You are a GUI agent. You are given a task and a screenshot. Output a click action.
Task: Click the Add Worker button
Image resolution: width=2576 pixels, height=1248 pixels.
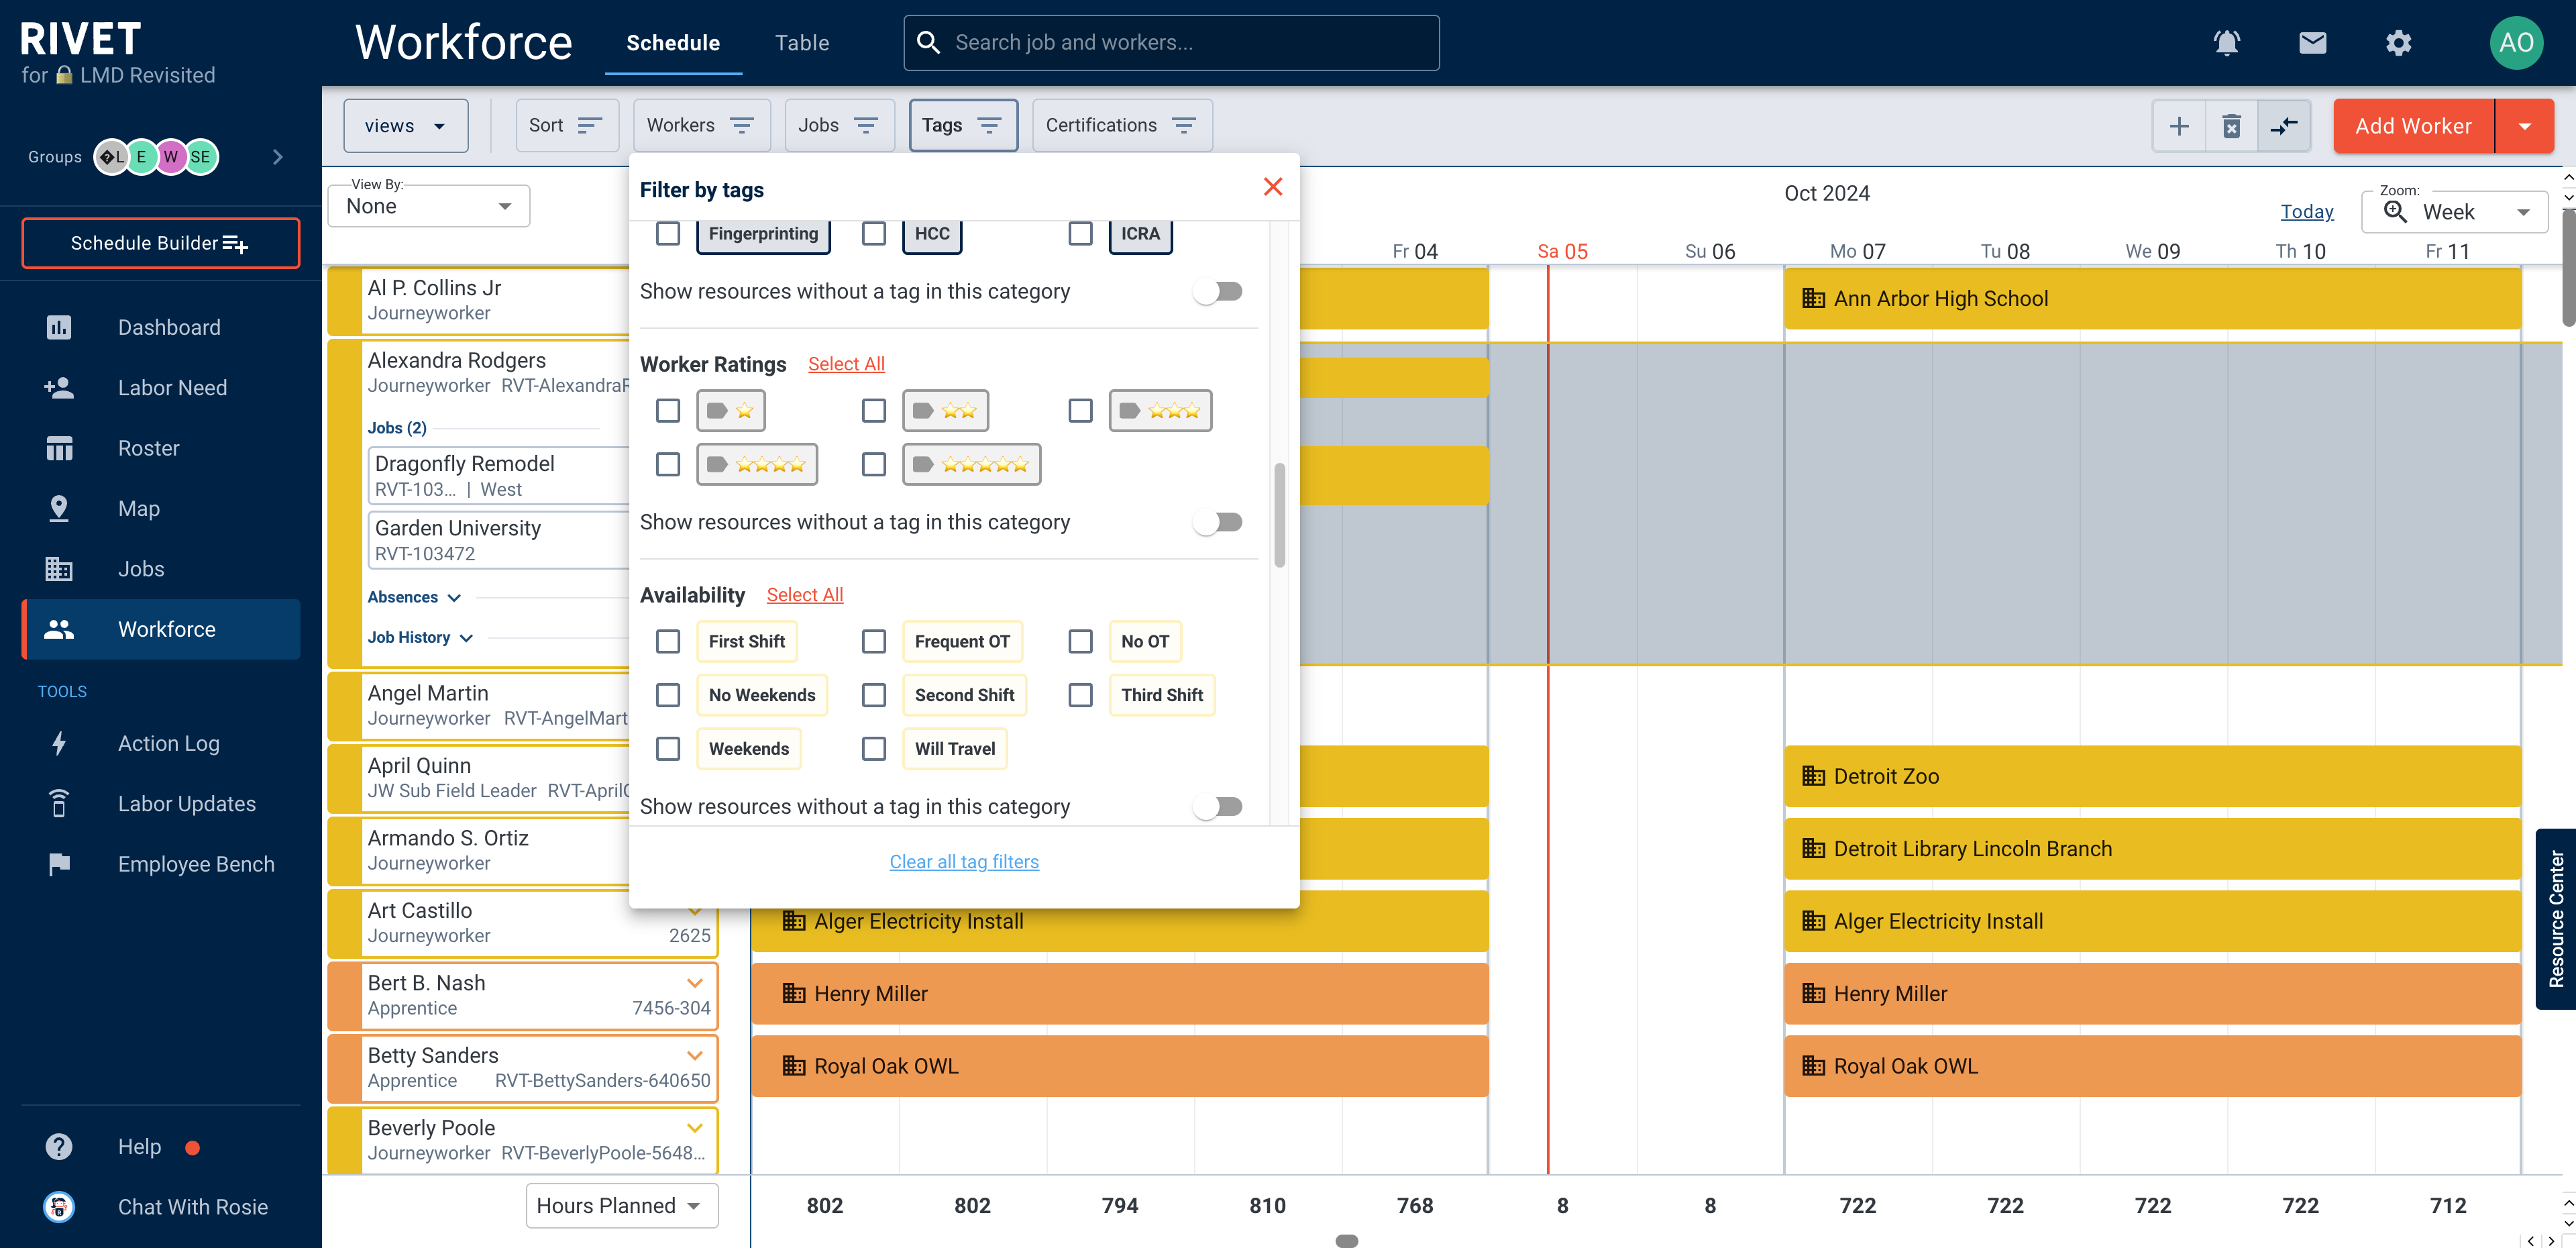(2413, 126)
